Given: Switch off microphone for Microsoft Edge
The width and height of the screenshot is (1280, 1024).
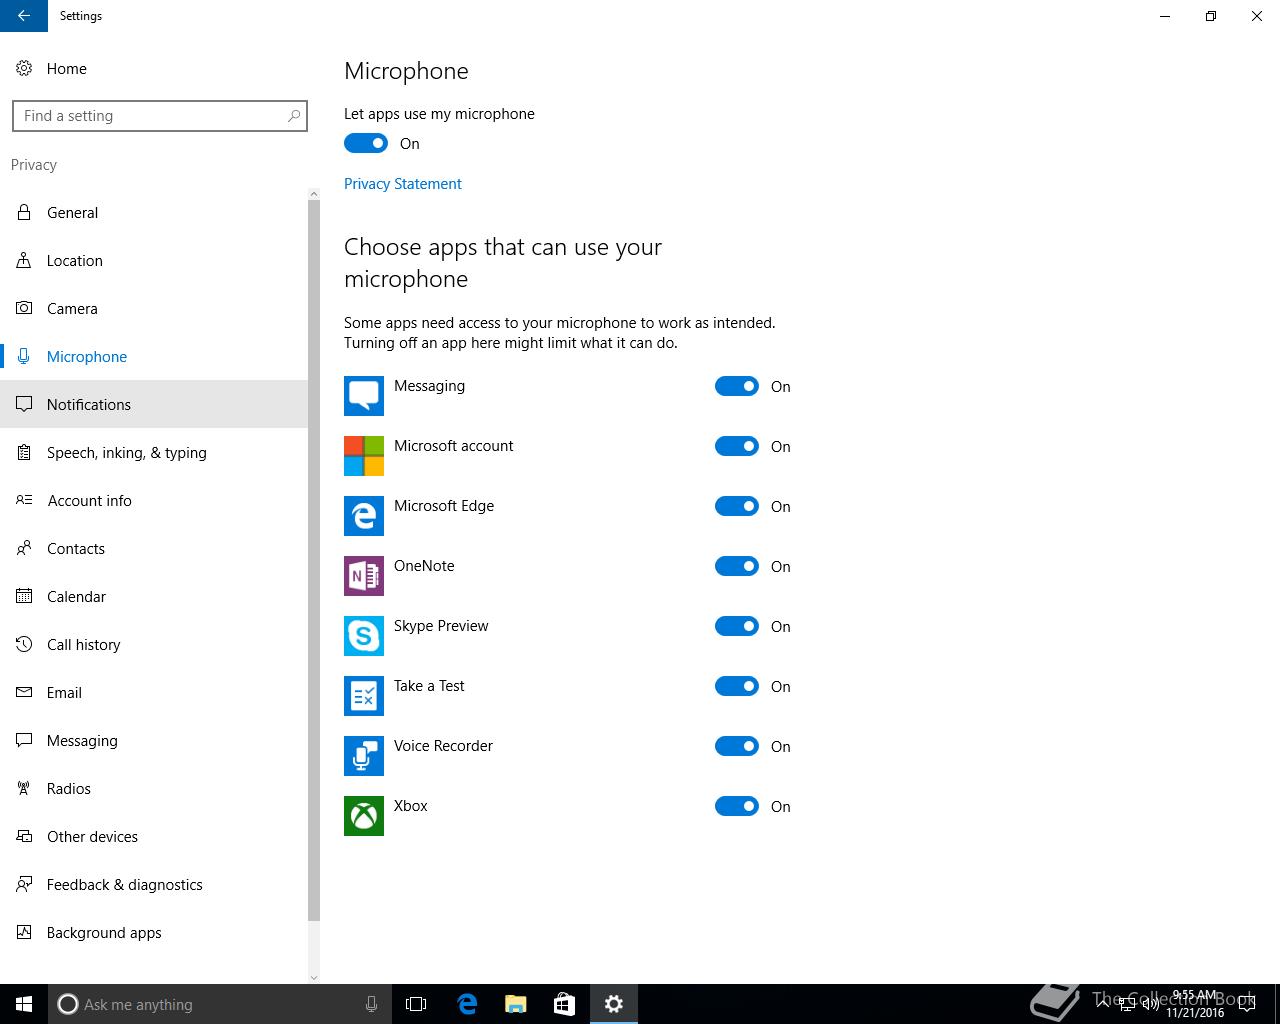Looking at the screenshot, I should tap(737, 506).
